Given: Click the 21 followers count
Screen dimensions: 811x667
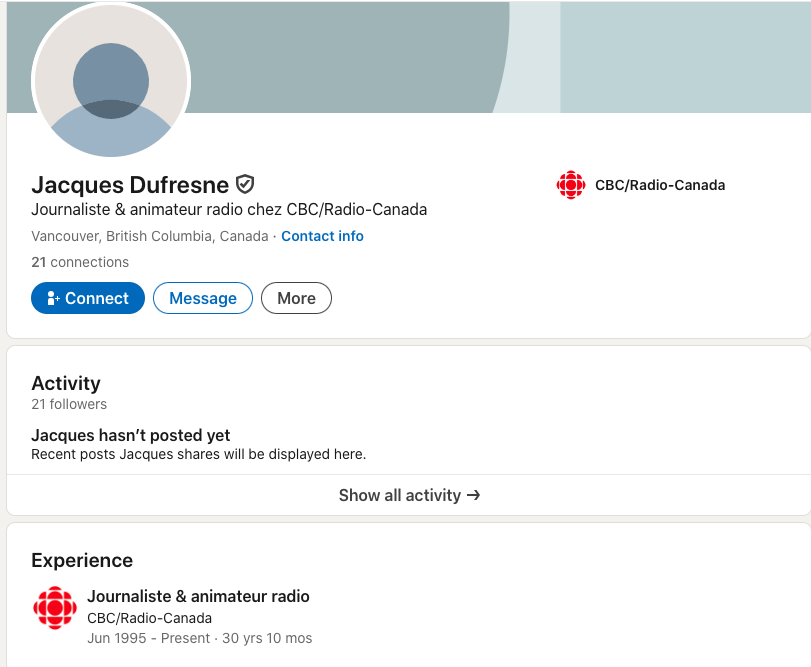Looking at the screenshot, I should coord(69,404).
